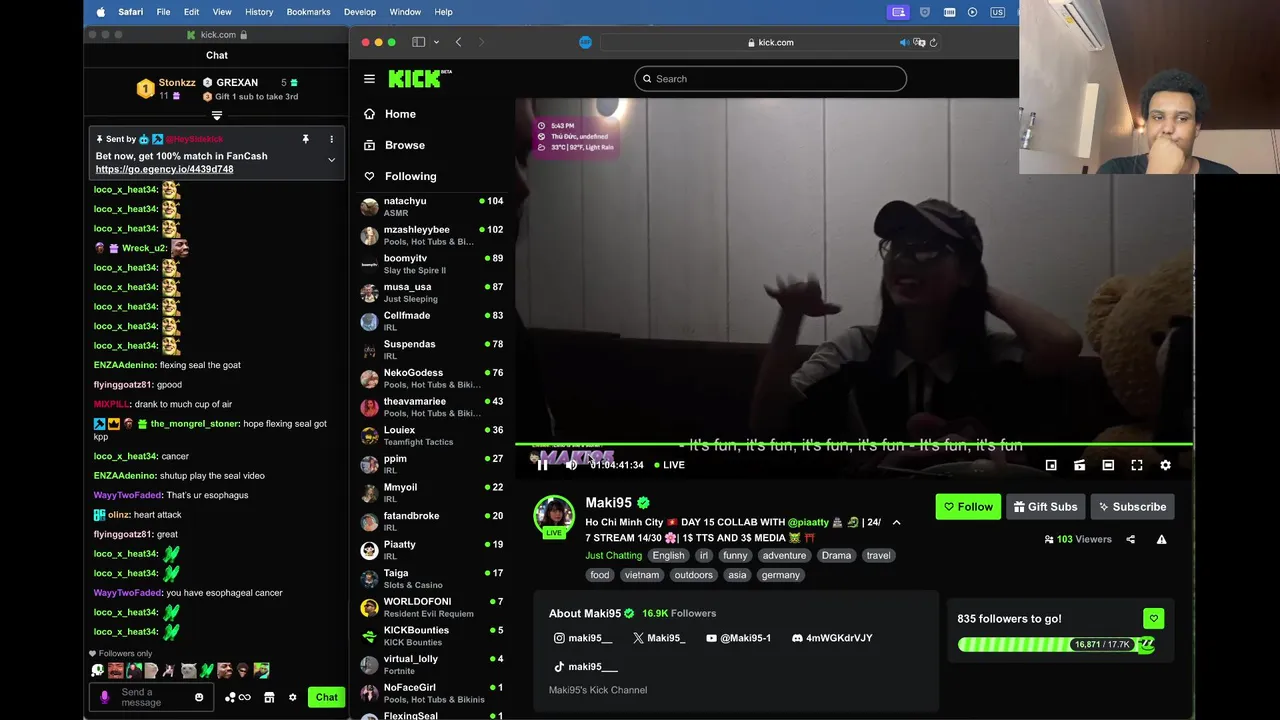Click Stonkzz on the leaderboard
The width and height of the screenshot is (1280, 720).
click(x=177, y=83)
